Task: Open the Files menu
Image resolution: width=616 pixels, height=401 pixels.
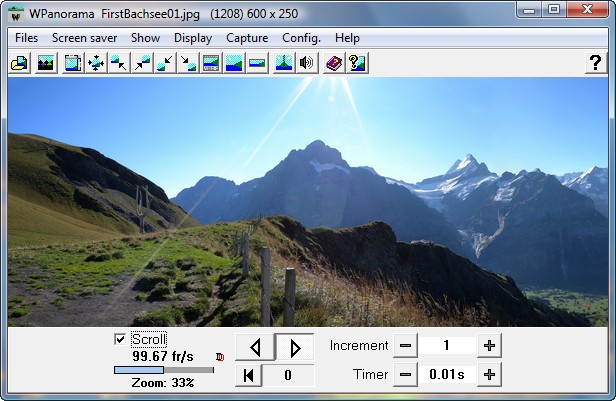Action: point(27,38)
